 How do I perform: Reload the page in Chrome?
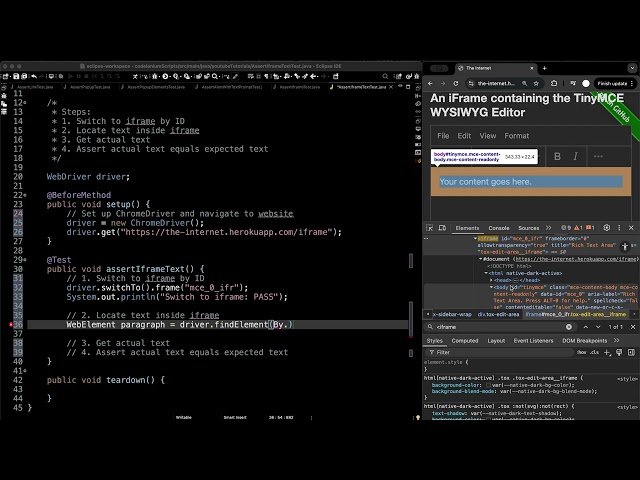456,83
